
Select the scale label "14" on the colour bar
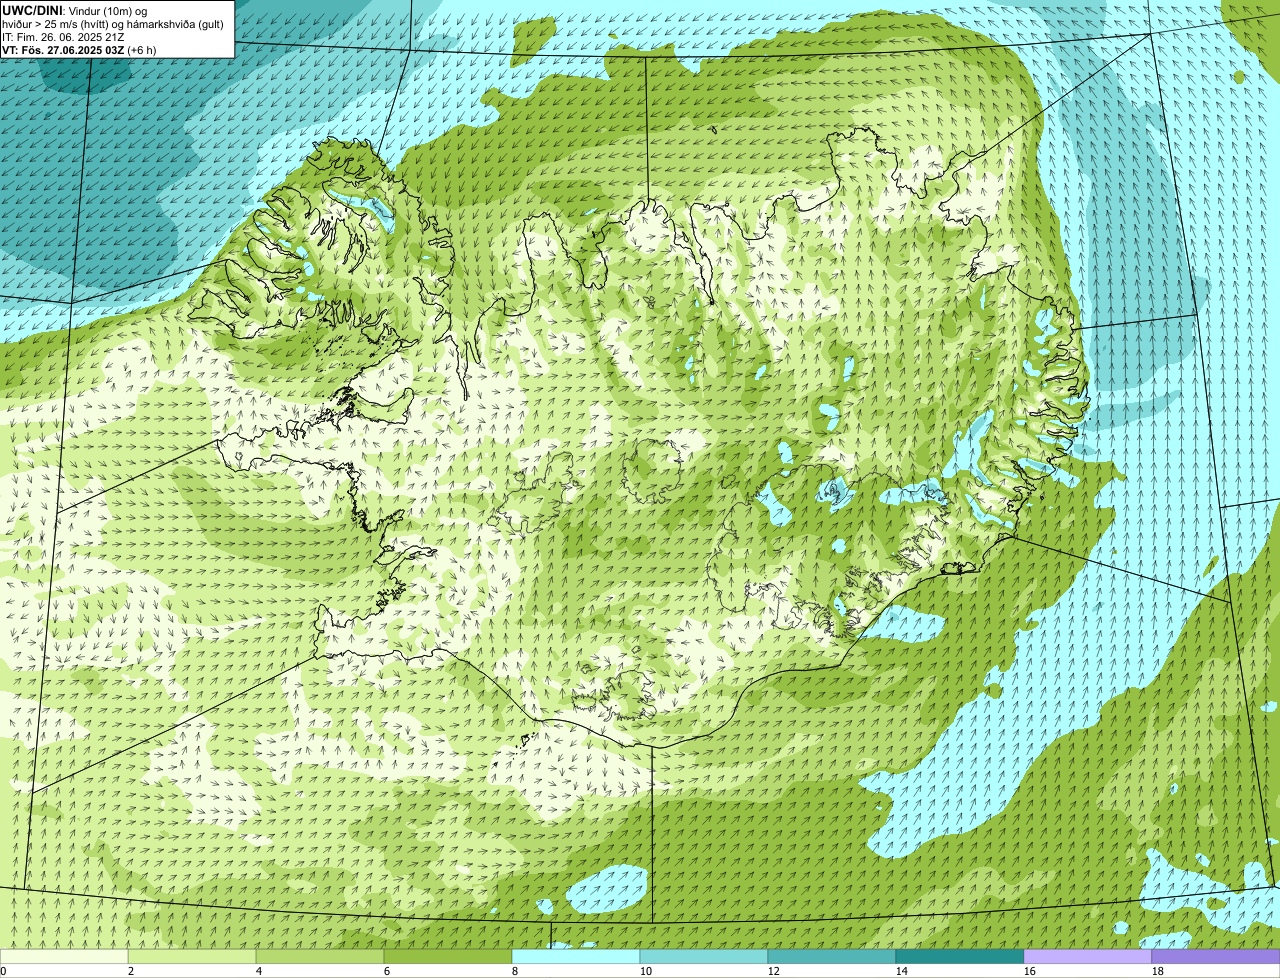tap(901, 971)
